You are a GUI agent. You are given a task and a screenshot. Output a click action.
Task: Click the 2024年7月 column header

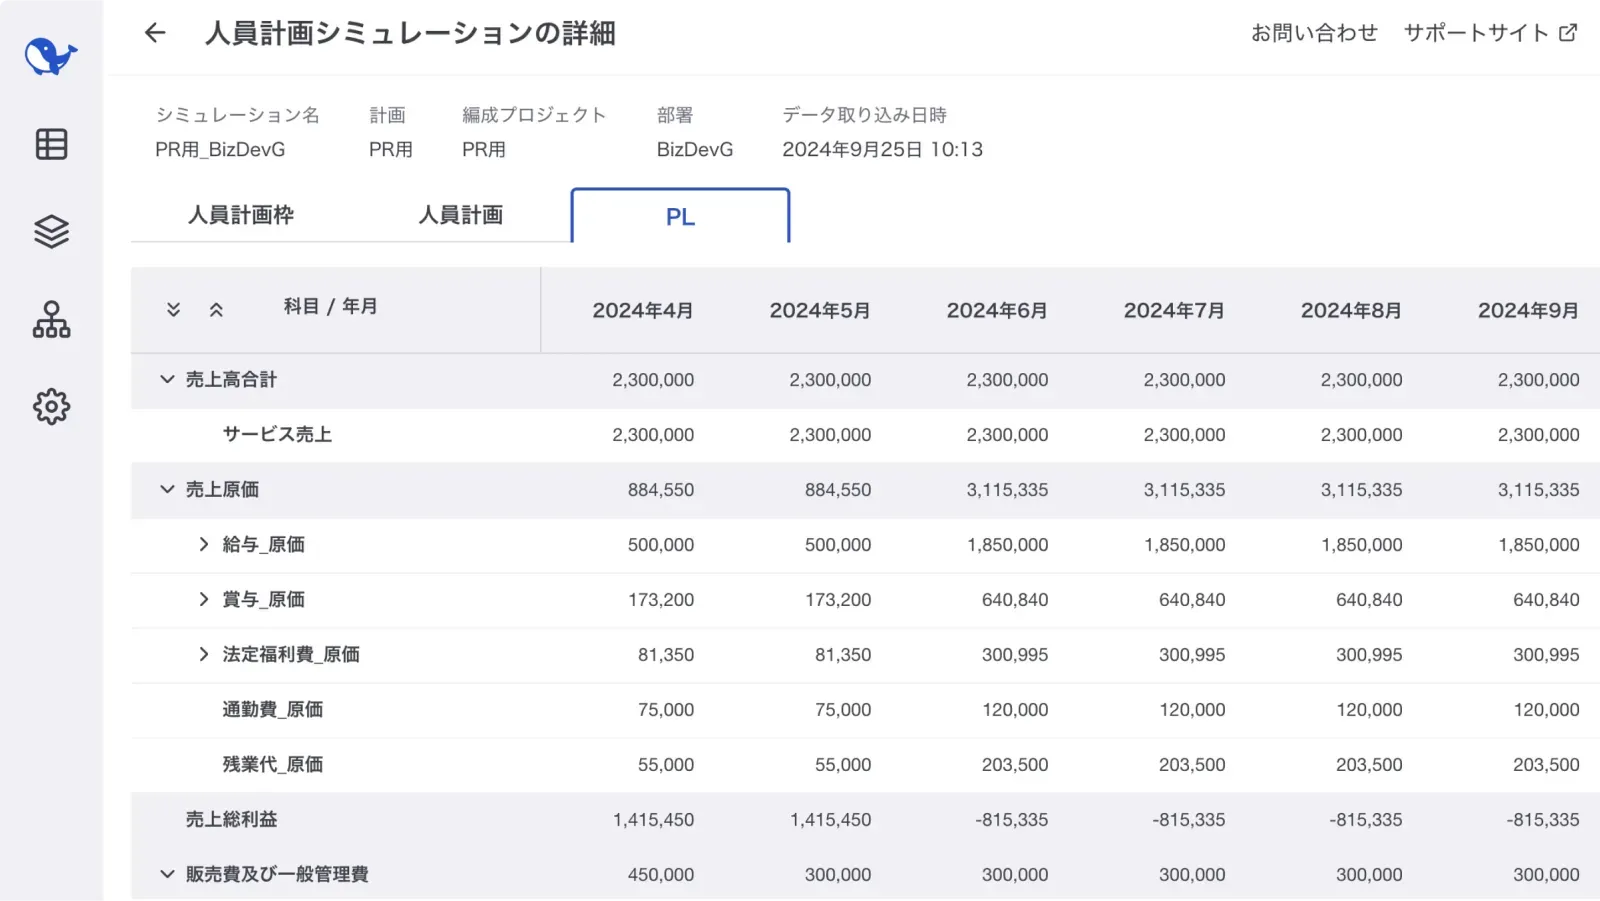[1174, 311]
